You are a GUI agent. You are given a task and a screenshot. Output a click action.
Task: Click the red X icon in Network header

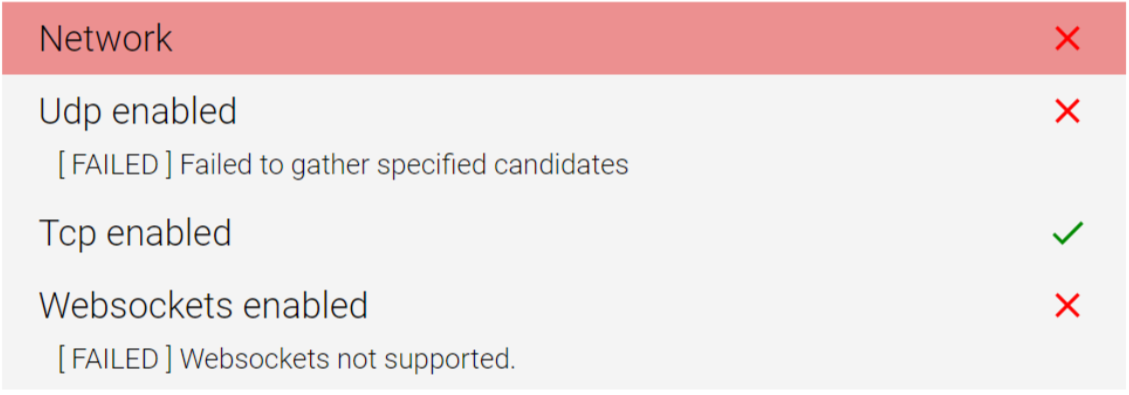(1067, 39)
